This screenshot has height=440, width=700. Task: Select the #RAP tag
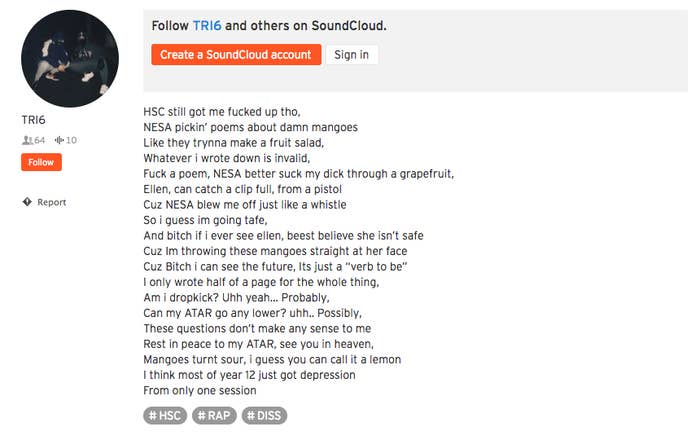point(214,416)
